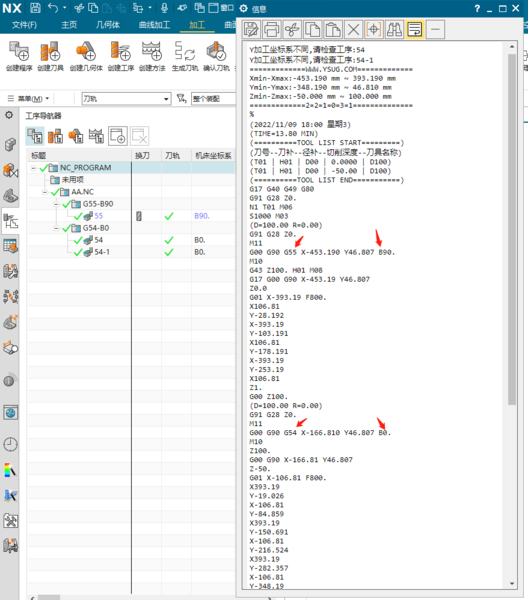Viewport: 528px width, 600px height.
Task: Switch navigator to Program Order view
Action: (x=35, y=136)
